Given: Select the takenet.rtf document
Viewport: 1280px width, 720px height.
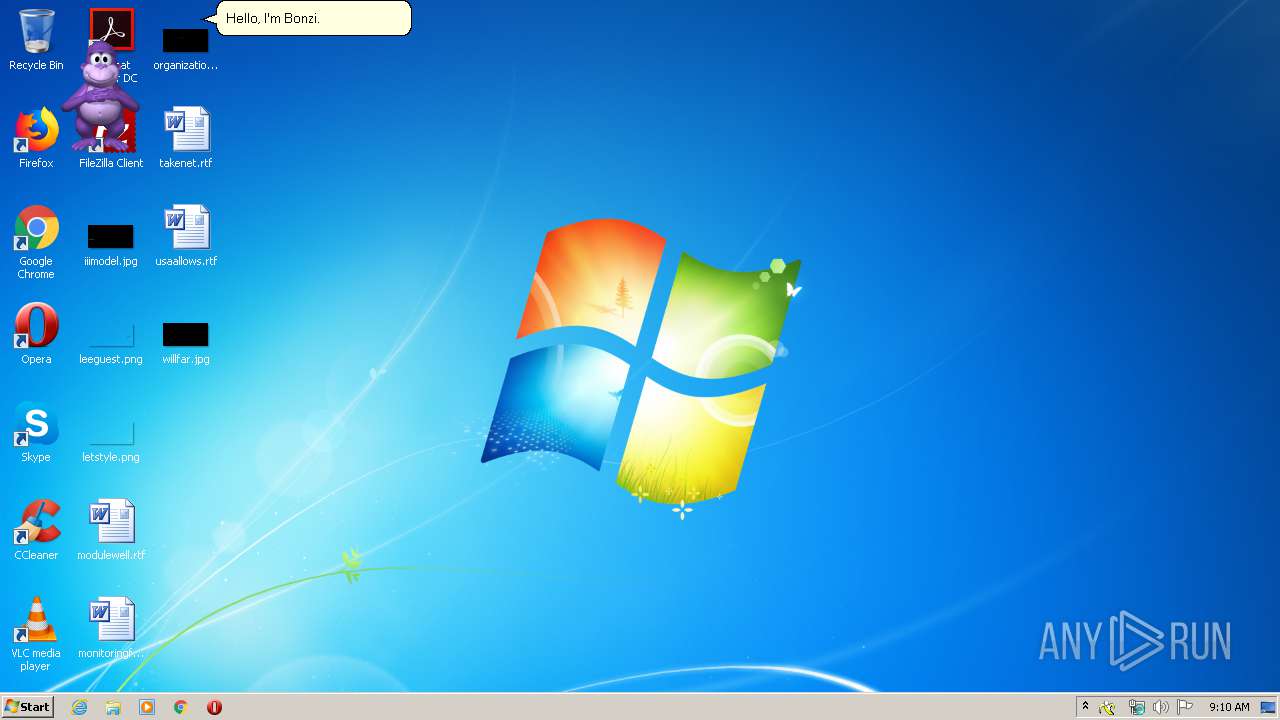Looking at the screenshot, I should tap(186, 138).
